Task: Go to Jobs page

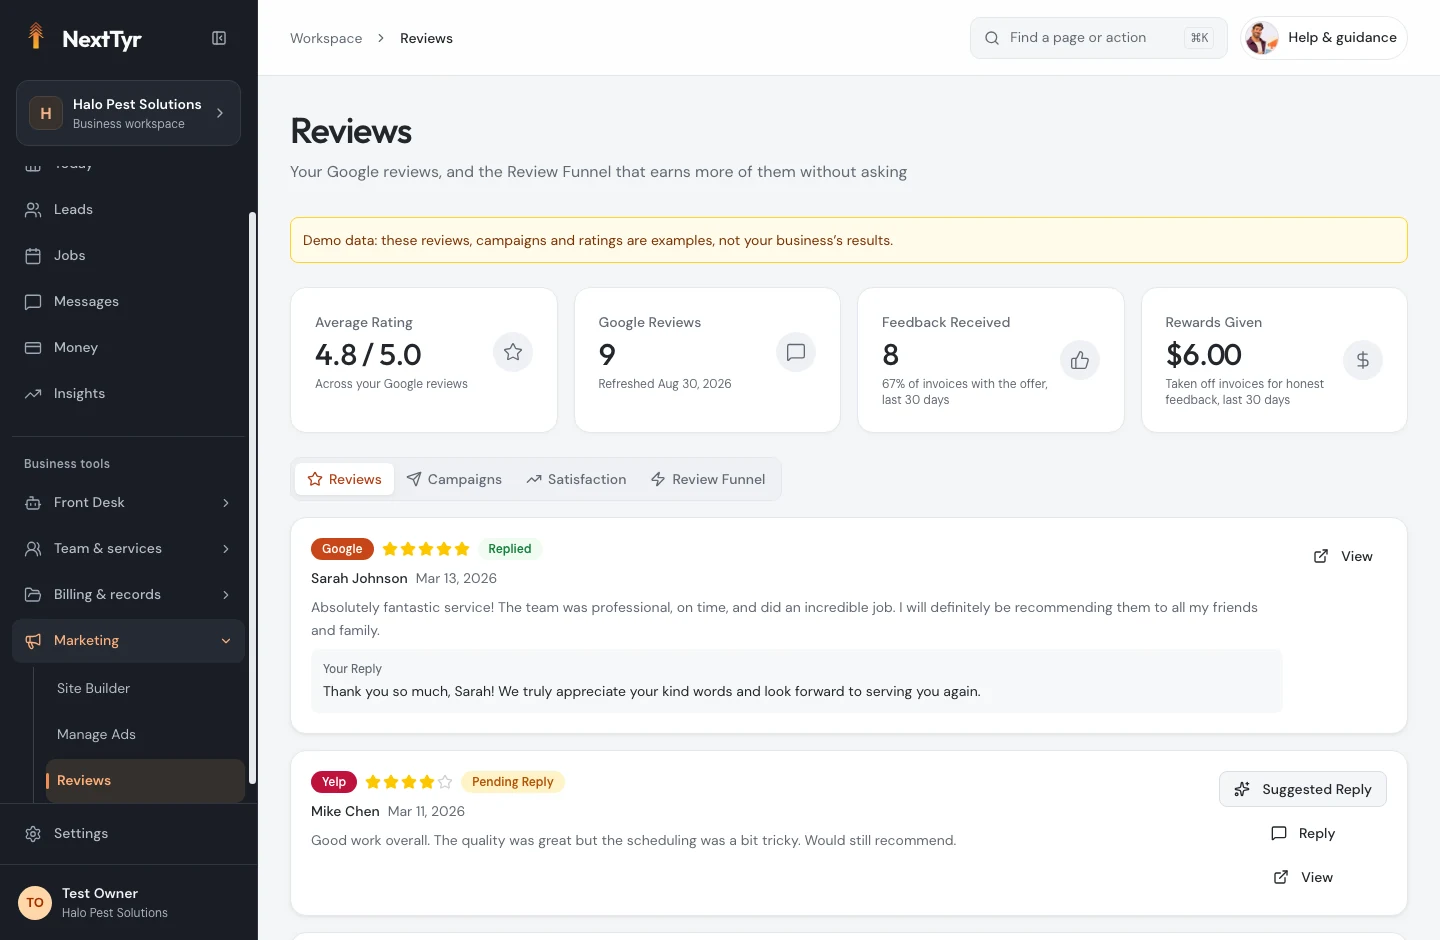Action: tap(128, 256)
